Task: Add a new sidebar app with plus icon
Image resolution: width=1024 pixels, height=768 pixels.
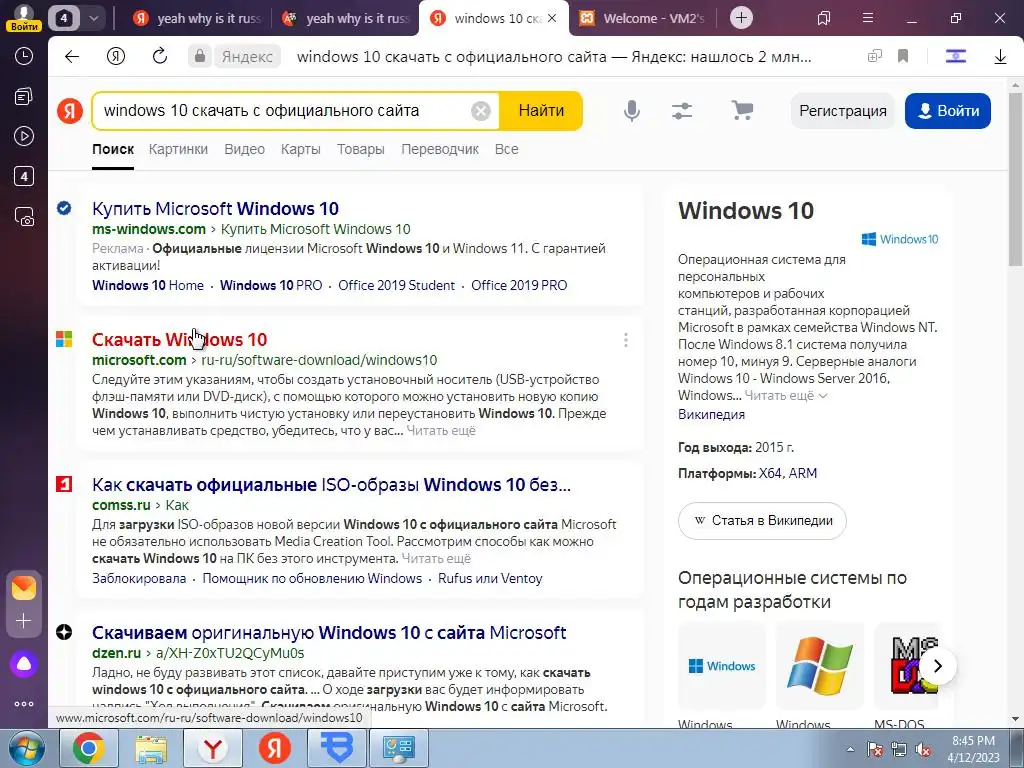Action: coord(24,620)
